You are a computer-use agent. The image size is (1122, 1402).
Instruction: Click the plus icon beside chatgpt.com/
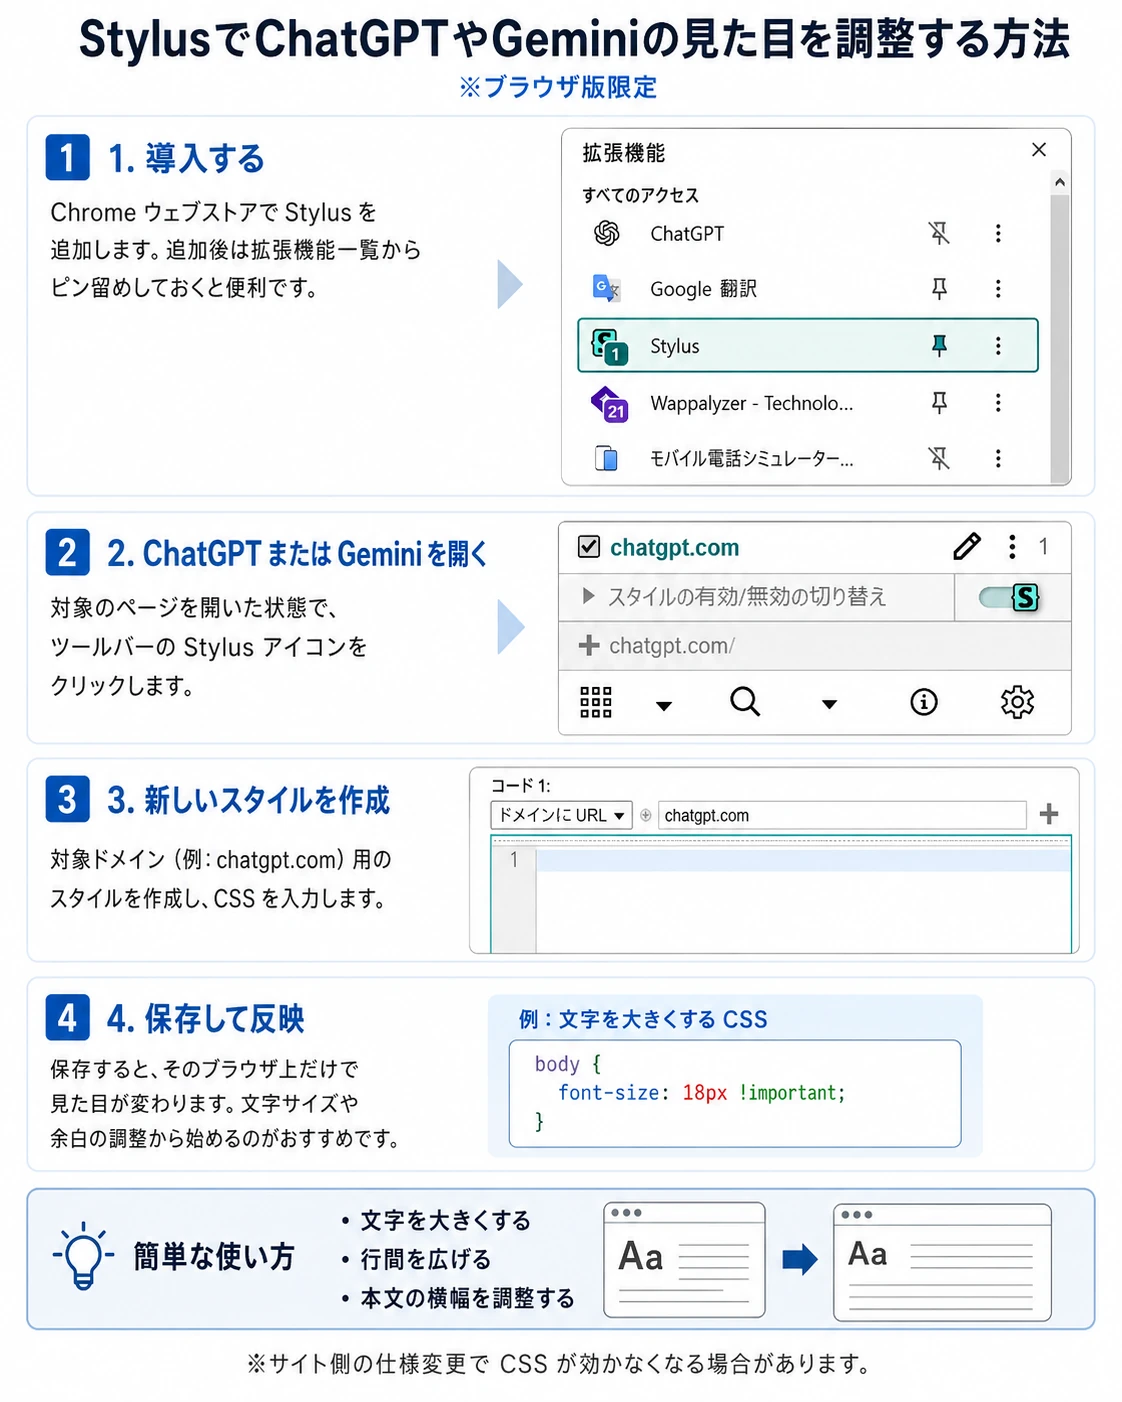[x=589, y=646]
